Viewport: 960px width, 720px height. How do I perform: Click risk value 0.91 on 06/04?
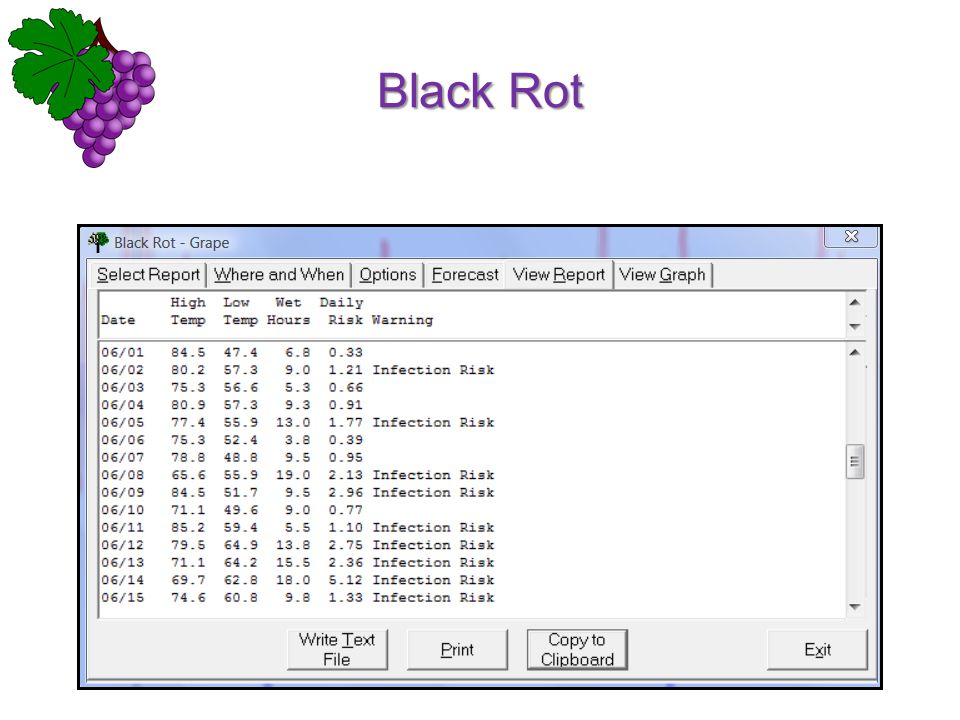click(x=345, y=405)
